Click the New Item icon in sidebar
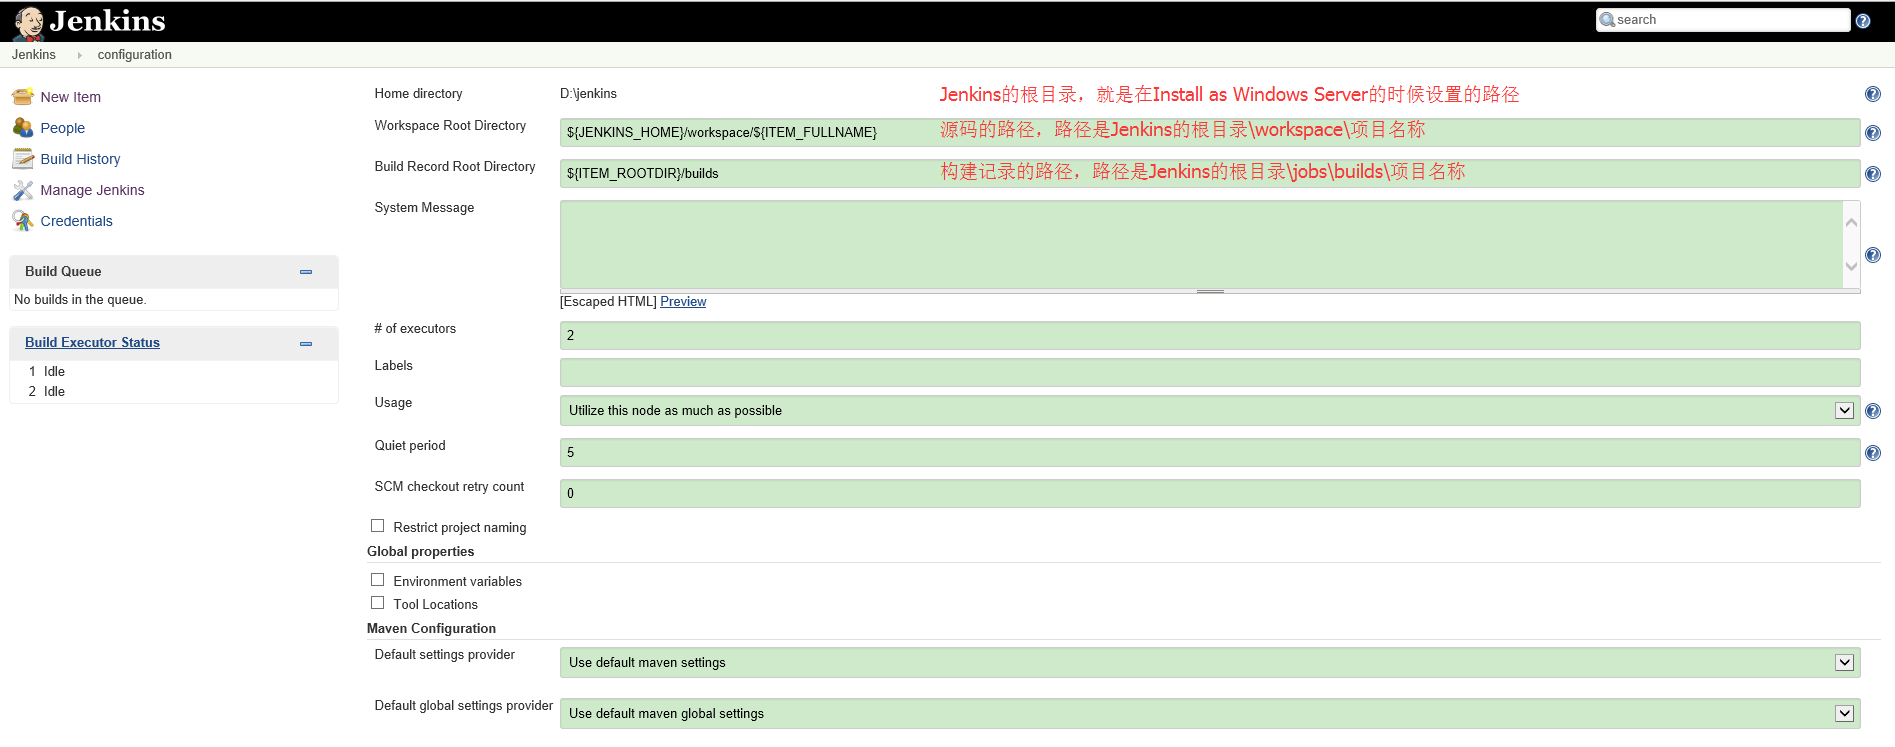1895x747 pixels. pyautogui.click(x=23, y=97)
